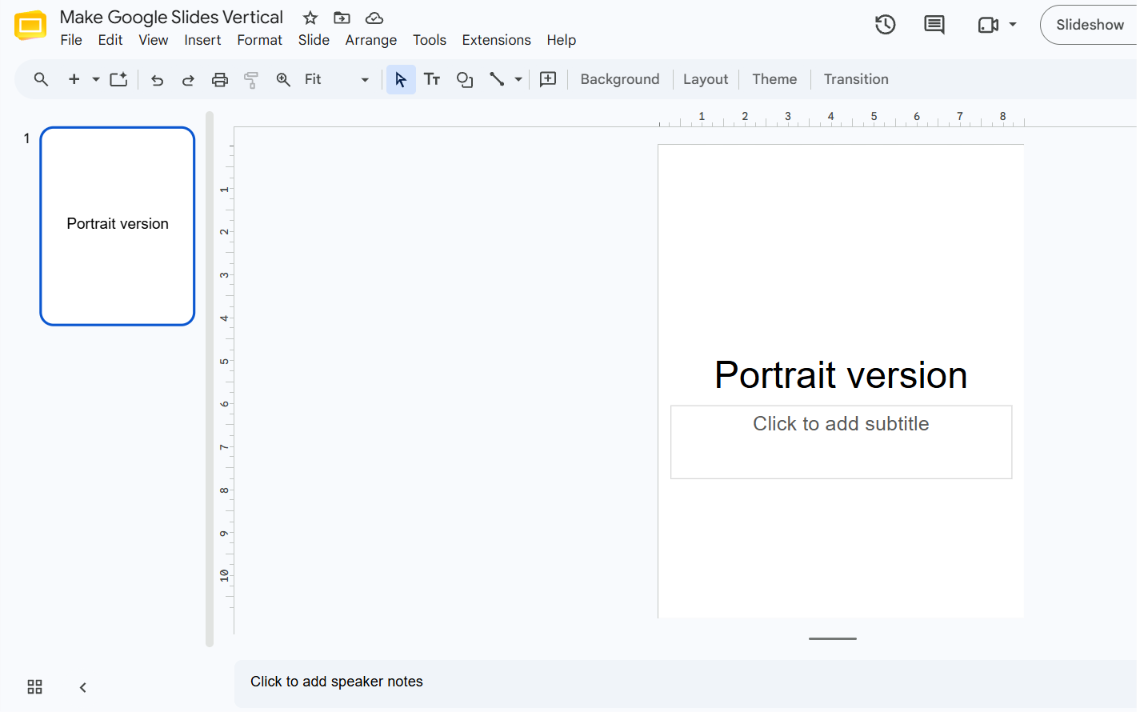Select the zoom tool icon
The image size is (1137, 712).
[x=284, y=80]
